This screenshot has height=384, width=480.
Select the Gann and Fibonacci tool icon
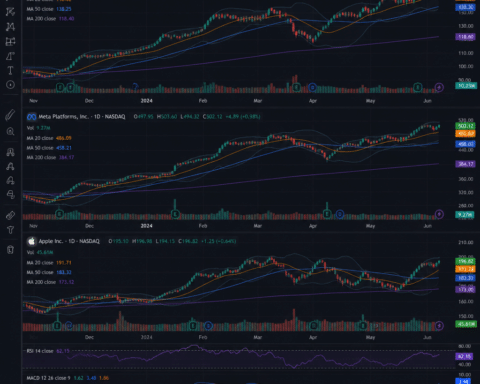click(10, 12)
